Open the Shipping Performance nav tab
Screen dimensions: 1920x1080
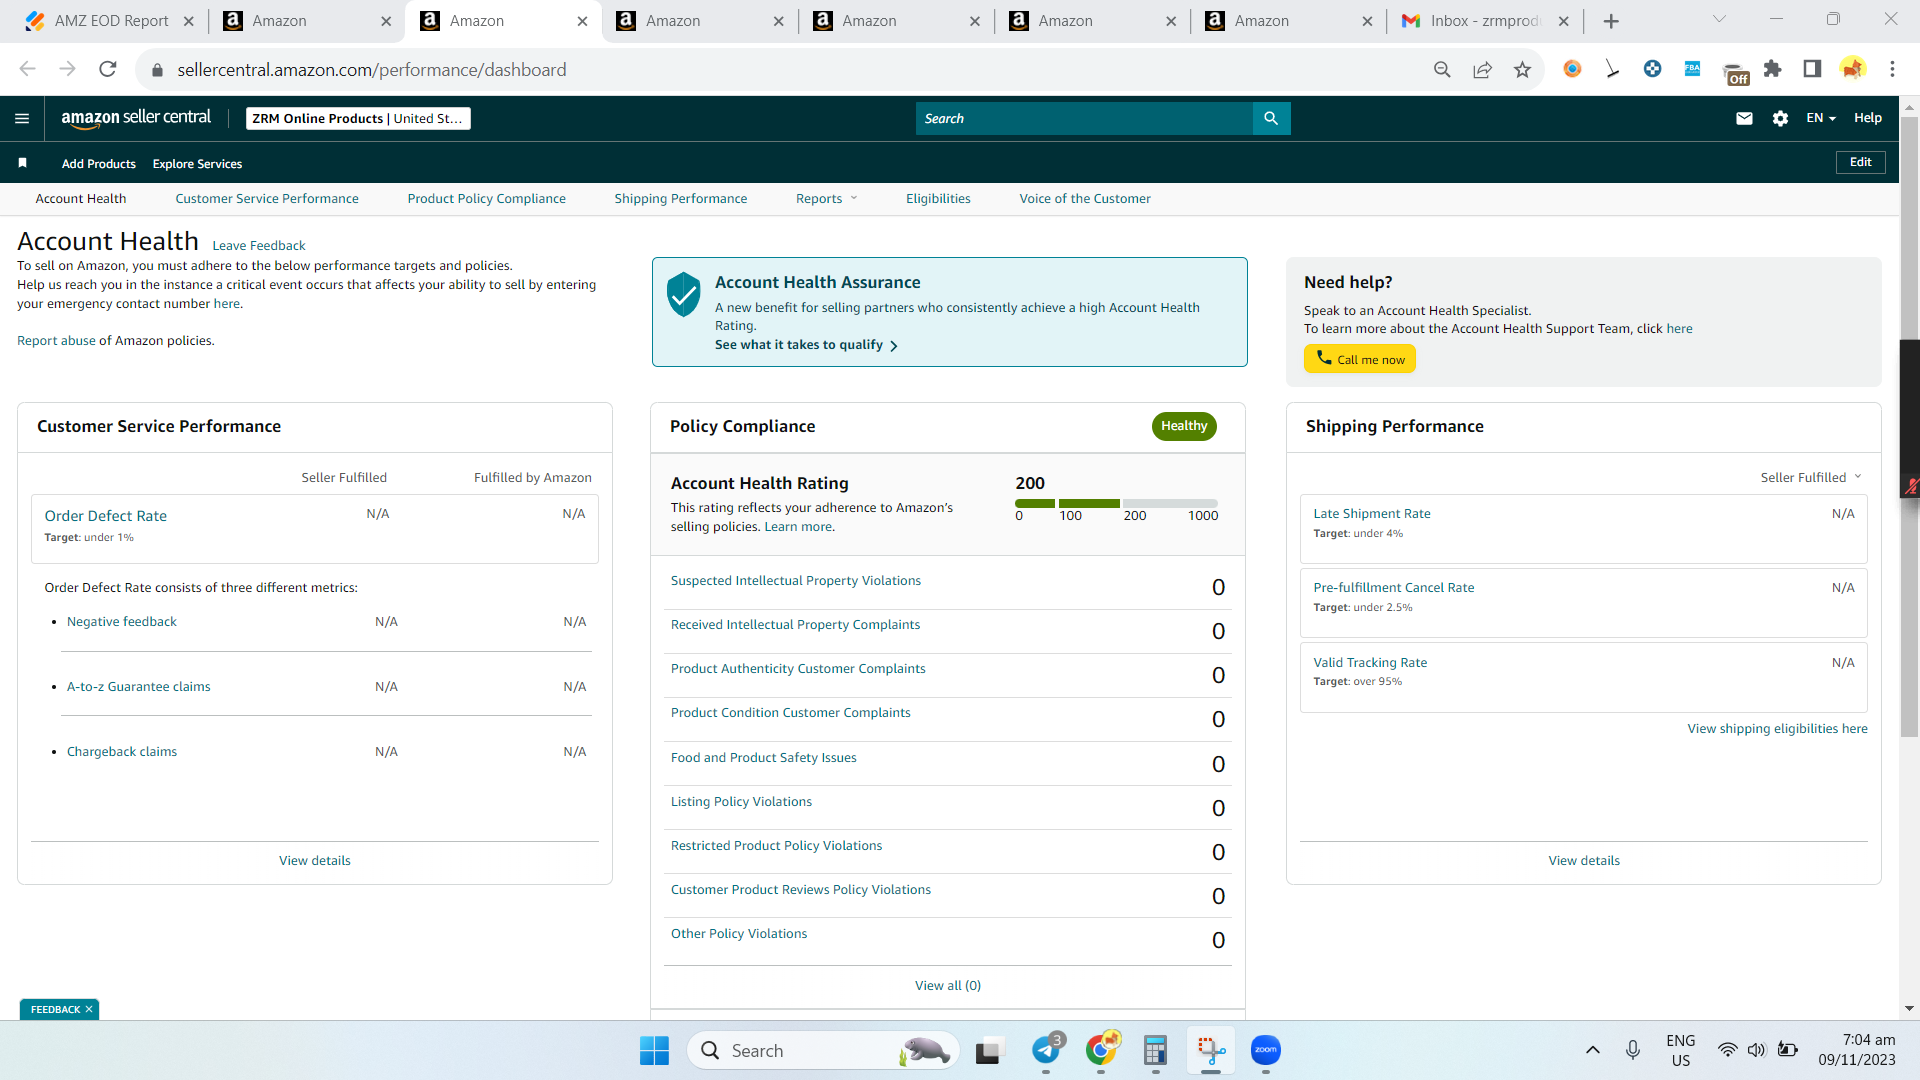(x=681, y=198)
